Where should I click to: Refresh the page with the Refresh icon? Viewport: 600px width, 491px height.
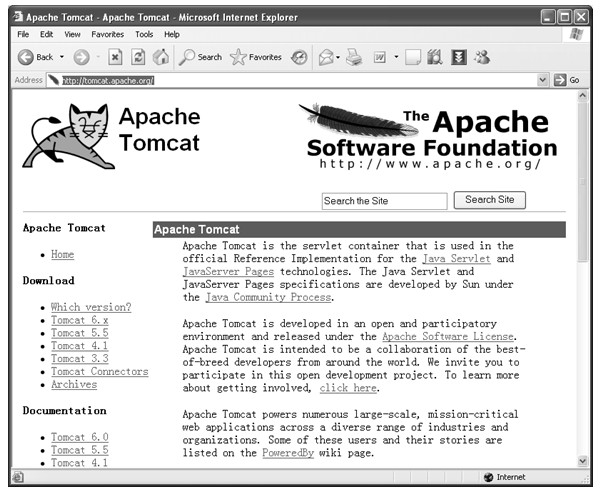point(138,57)
